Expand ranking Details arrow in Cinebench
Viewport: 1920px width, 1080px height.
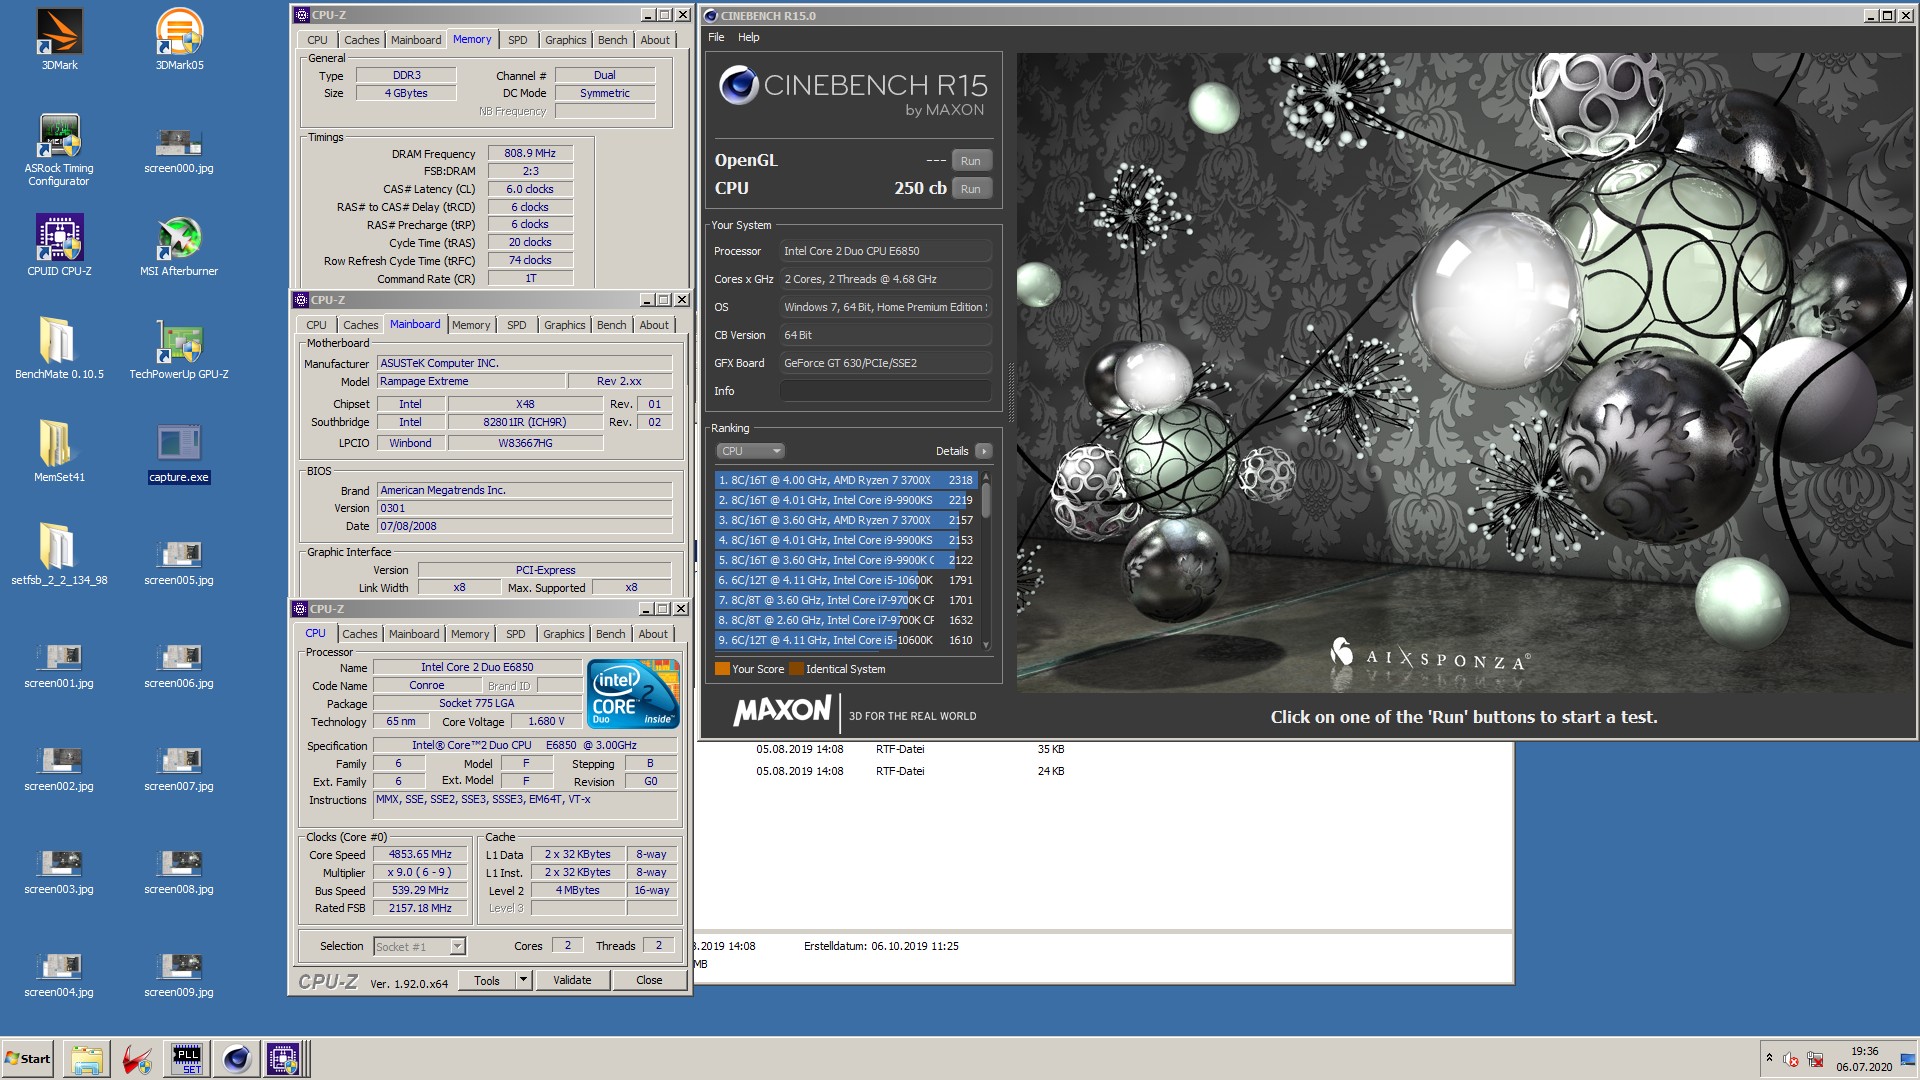pyautogui.click(x=984, y=451)
